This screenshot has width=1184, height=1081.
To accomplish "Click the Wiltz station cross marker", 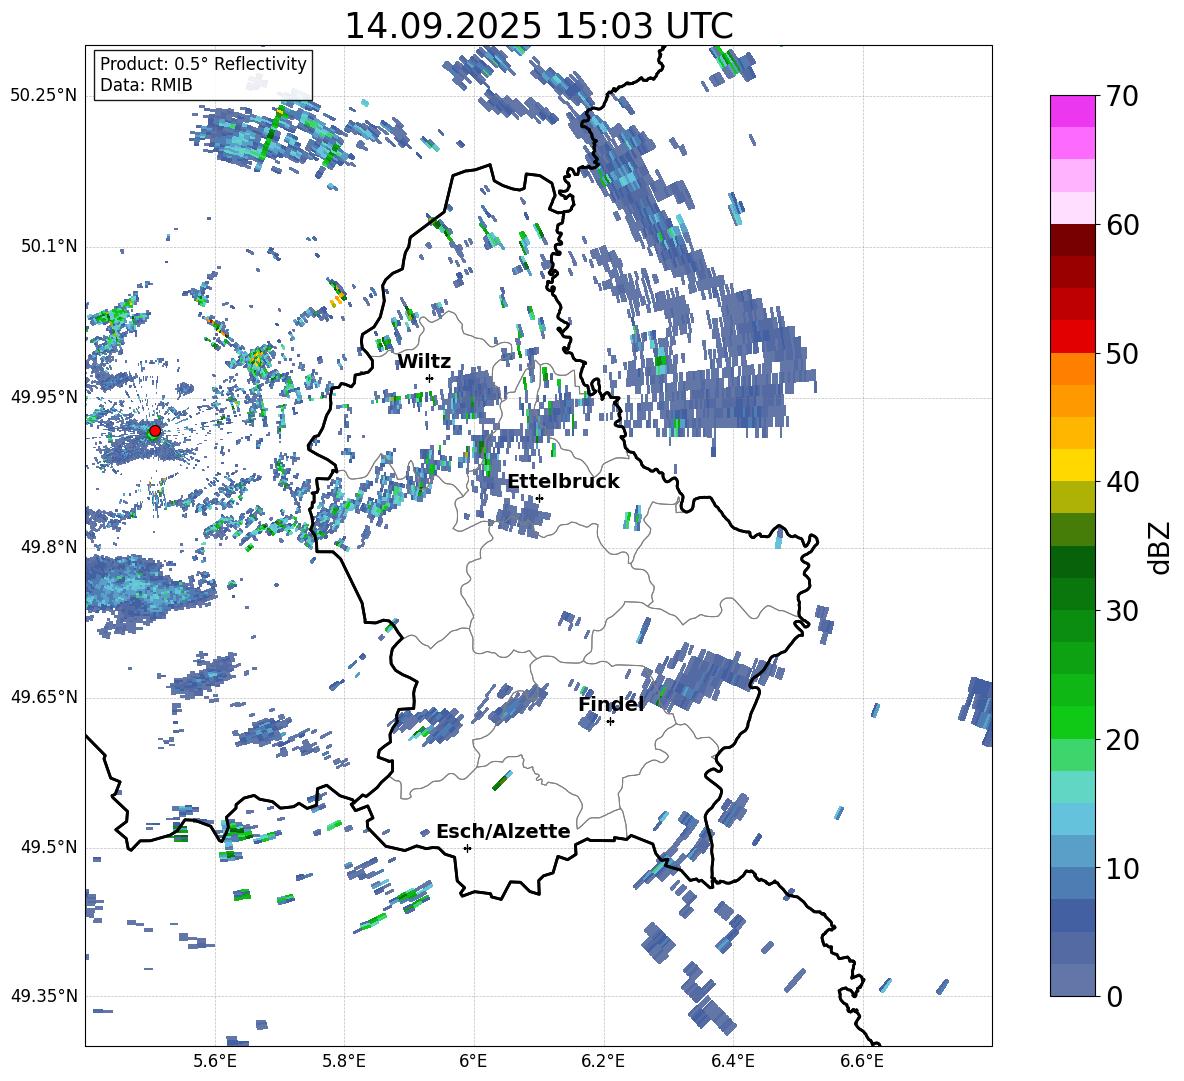I will tap(430, 378).
